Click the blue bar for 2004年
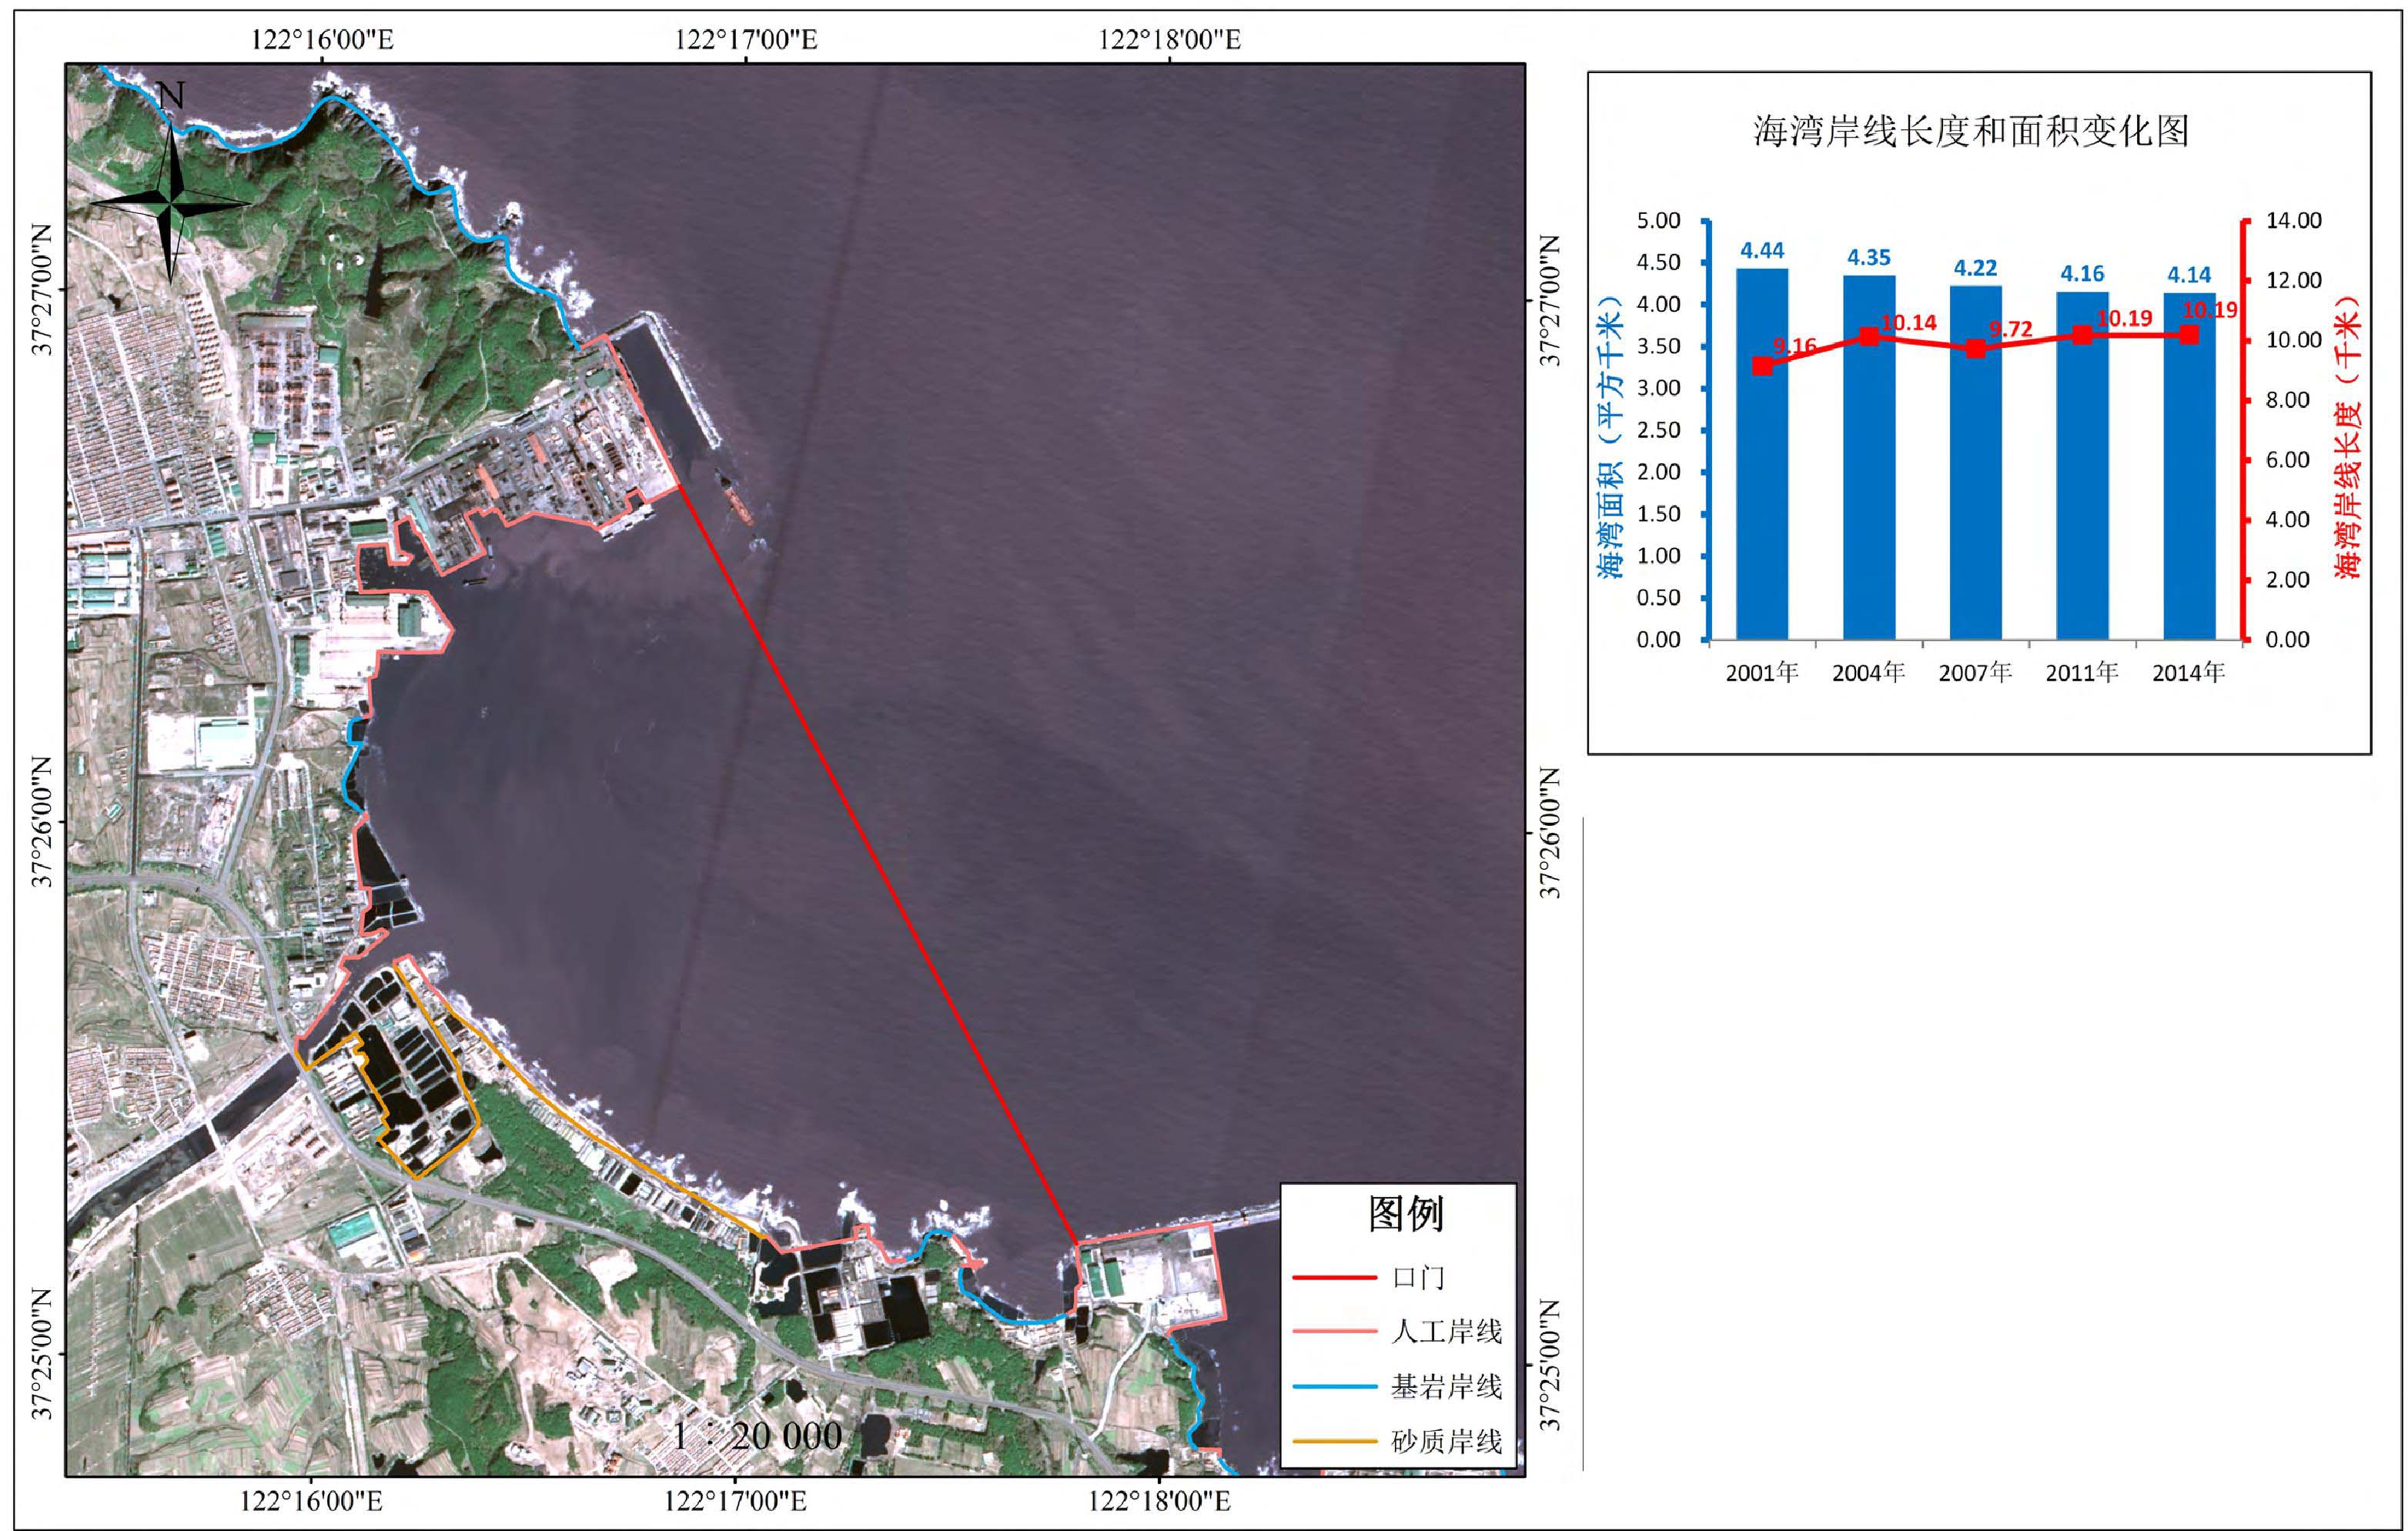 click(x=1869, y=458)
